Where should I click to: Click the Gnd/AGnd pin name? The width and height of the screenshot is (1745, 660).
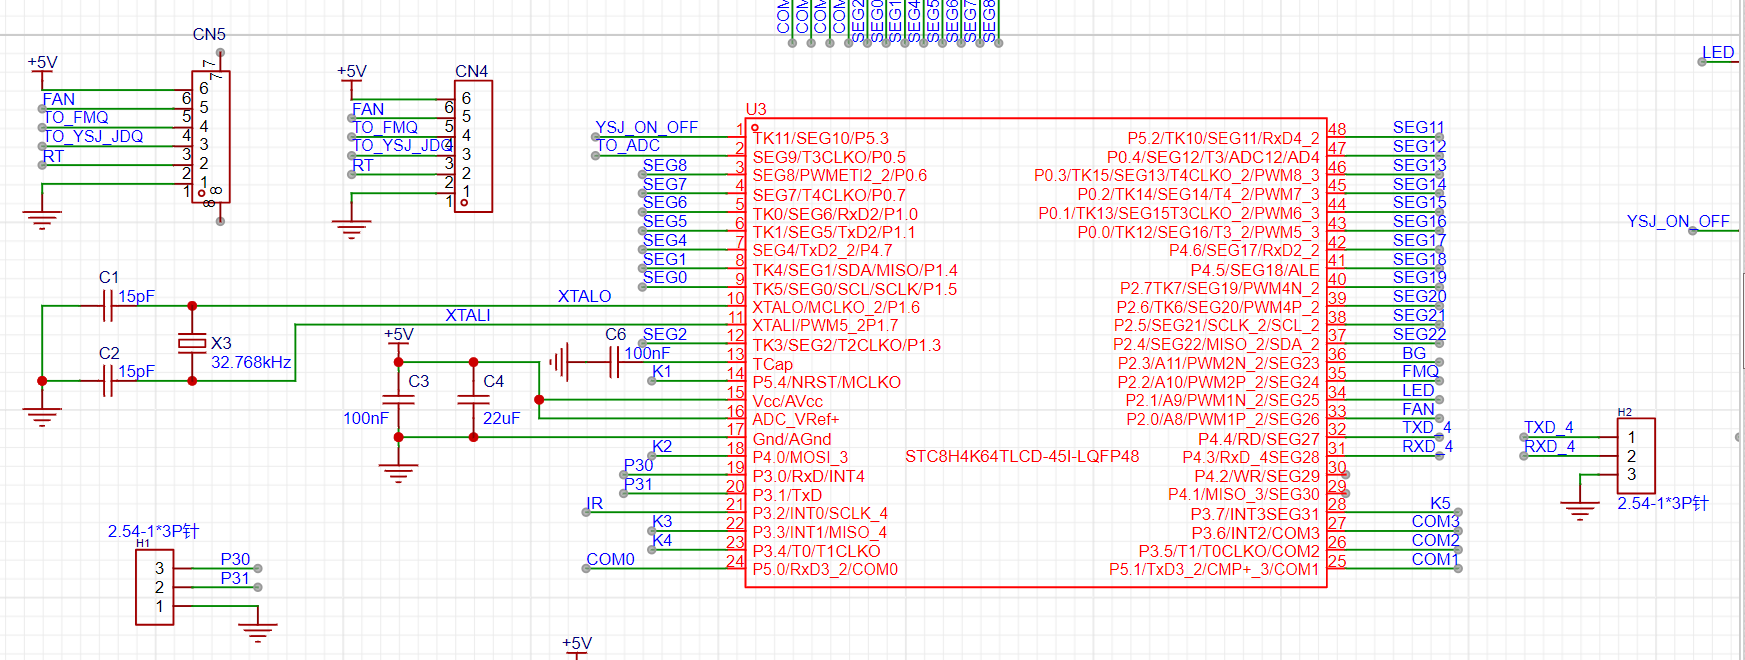pyautogui.click(x=791, y=439)
